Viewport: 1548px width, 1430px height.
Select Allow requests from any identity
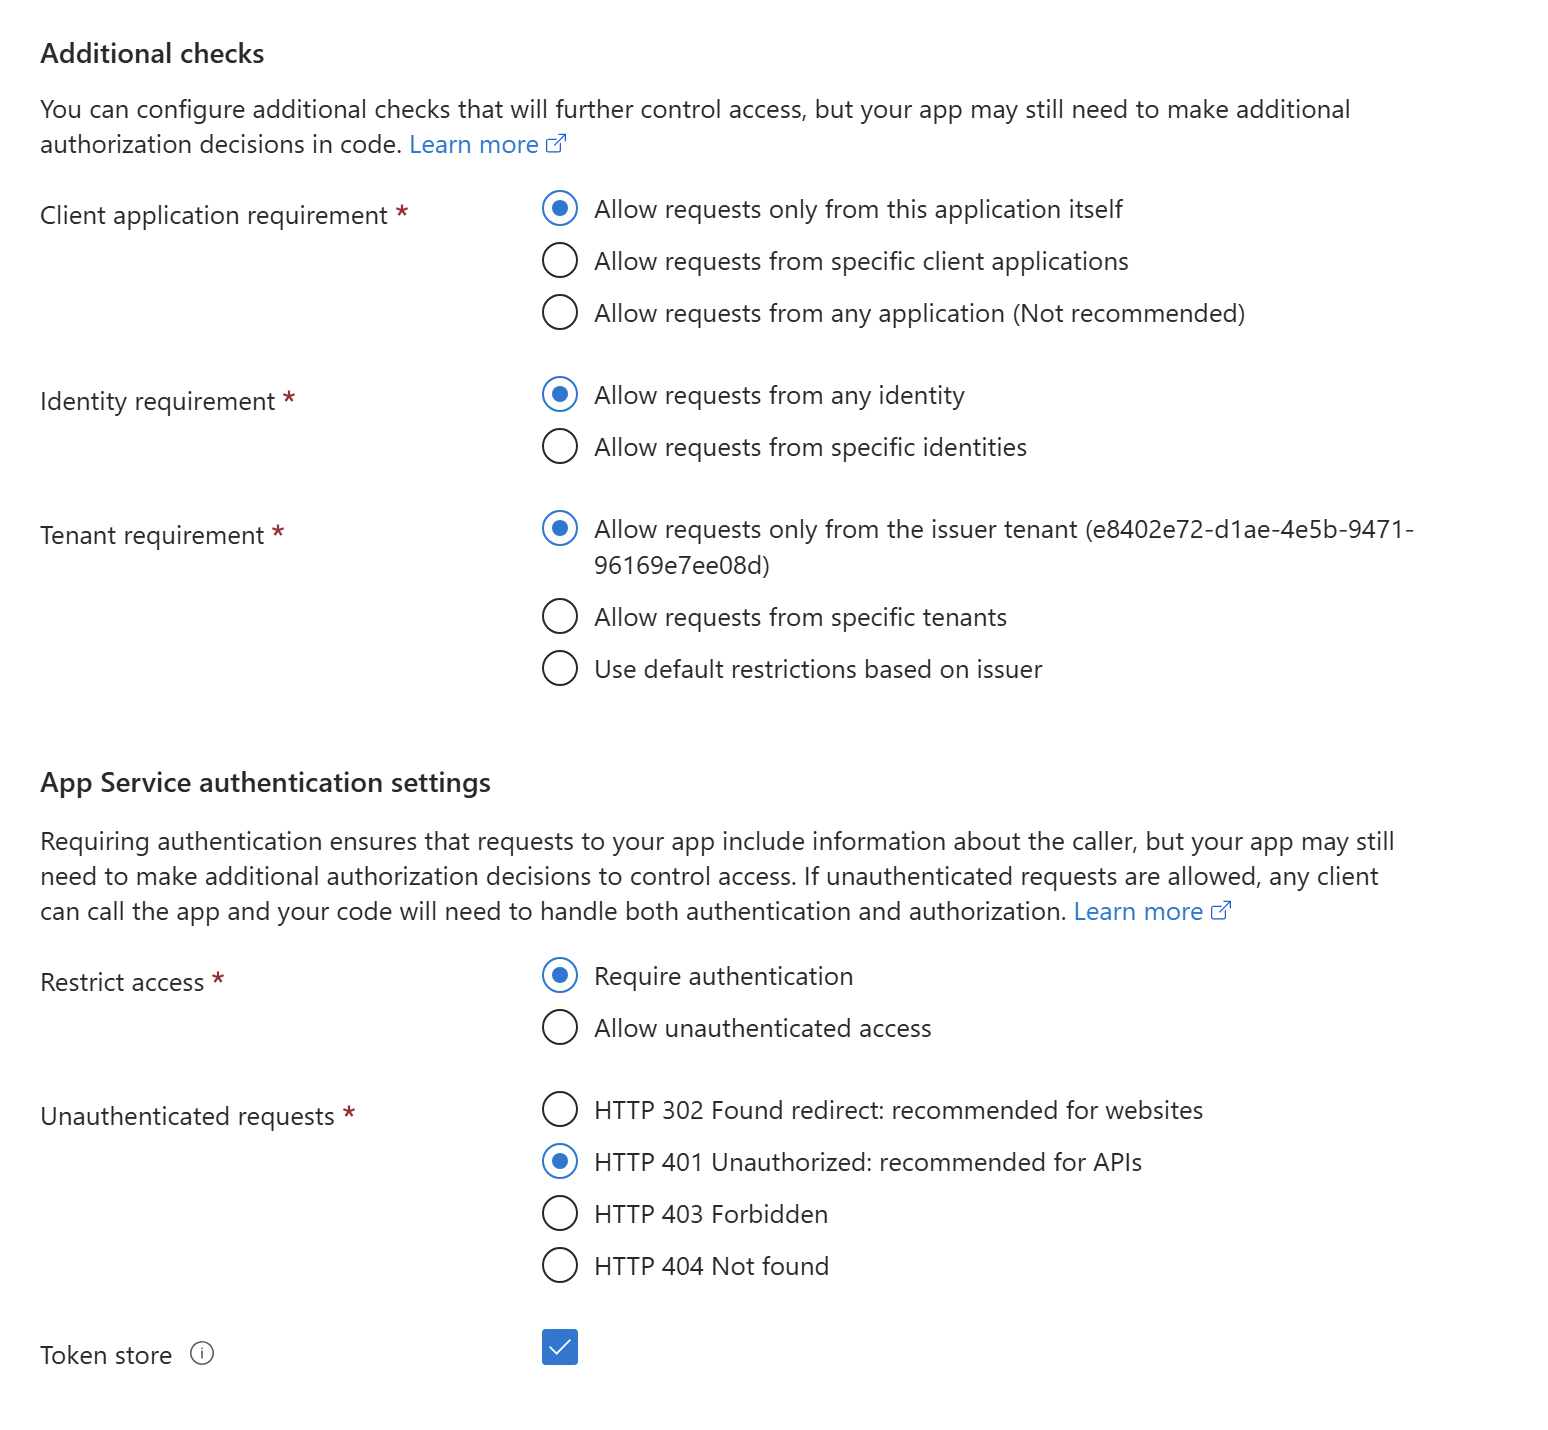560,394
